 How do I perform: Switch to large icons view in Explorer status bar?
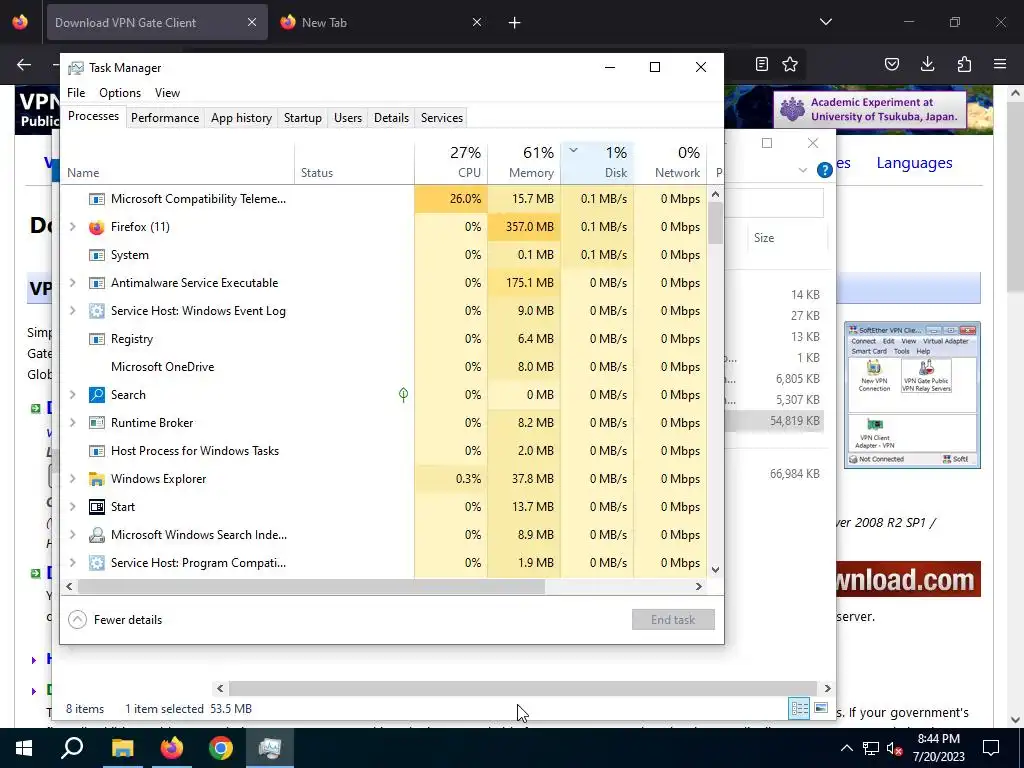click(x=821, y=709)
